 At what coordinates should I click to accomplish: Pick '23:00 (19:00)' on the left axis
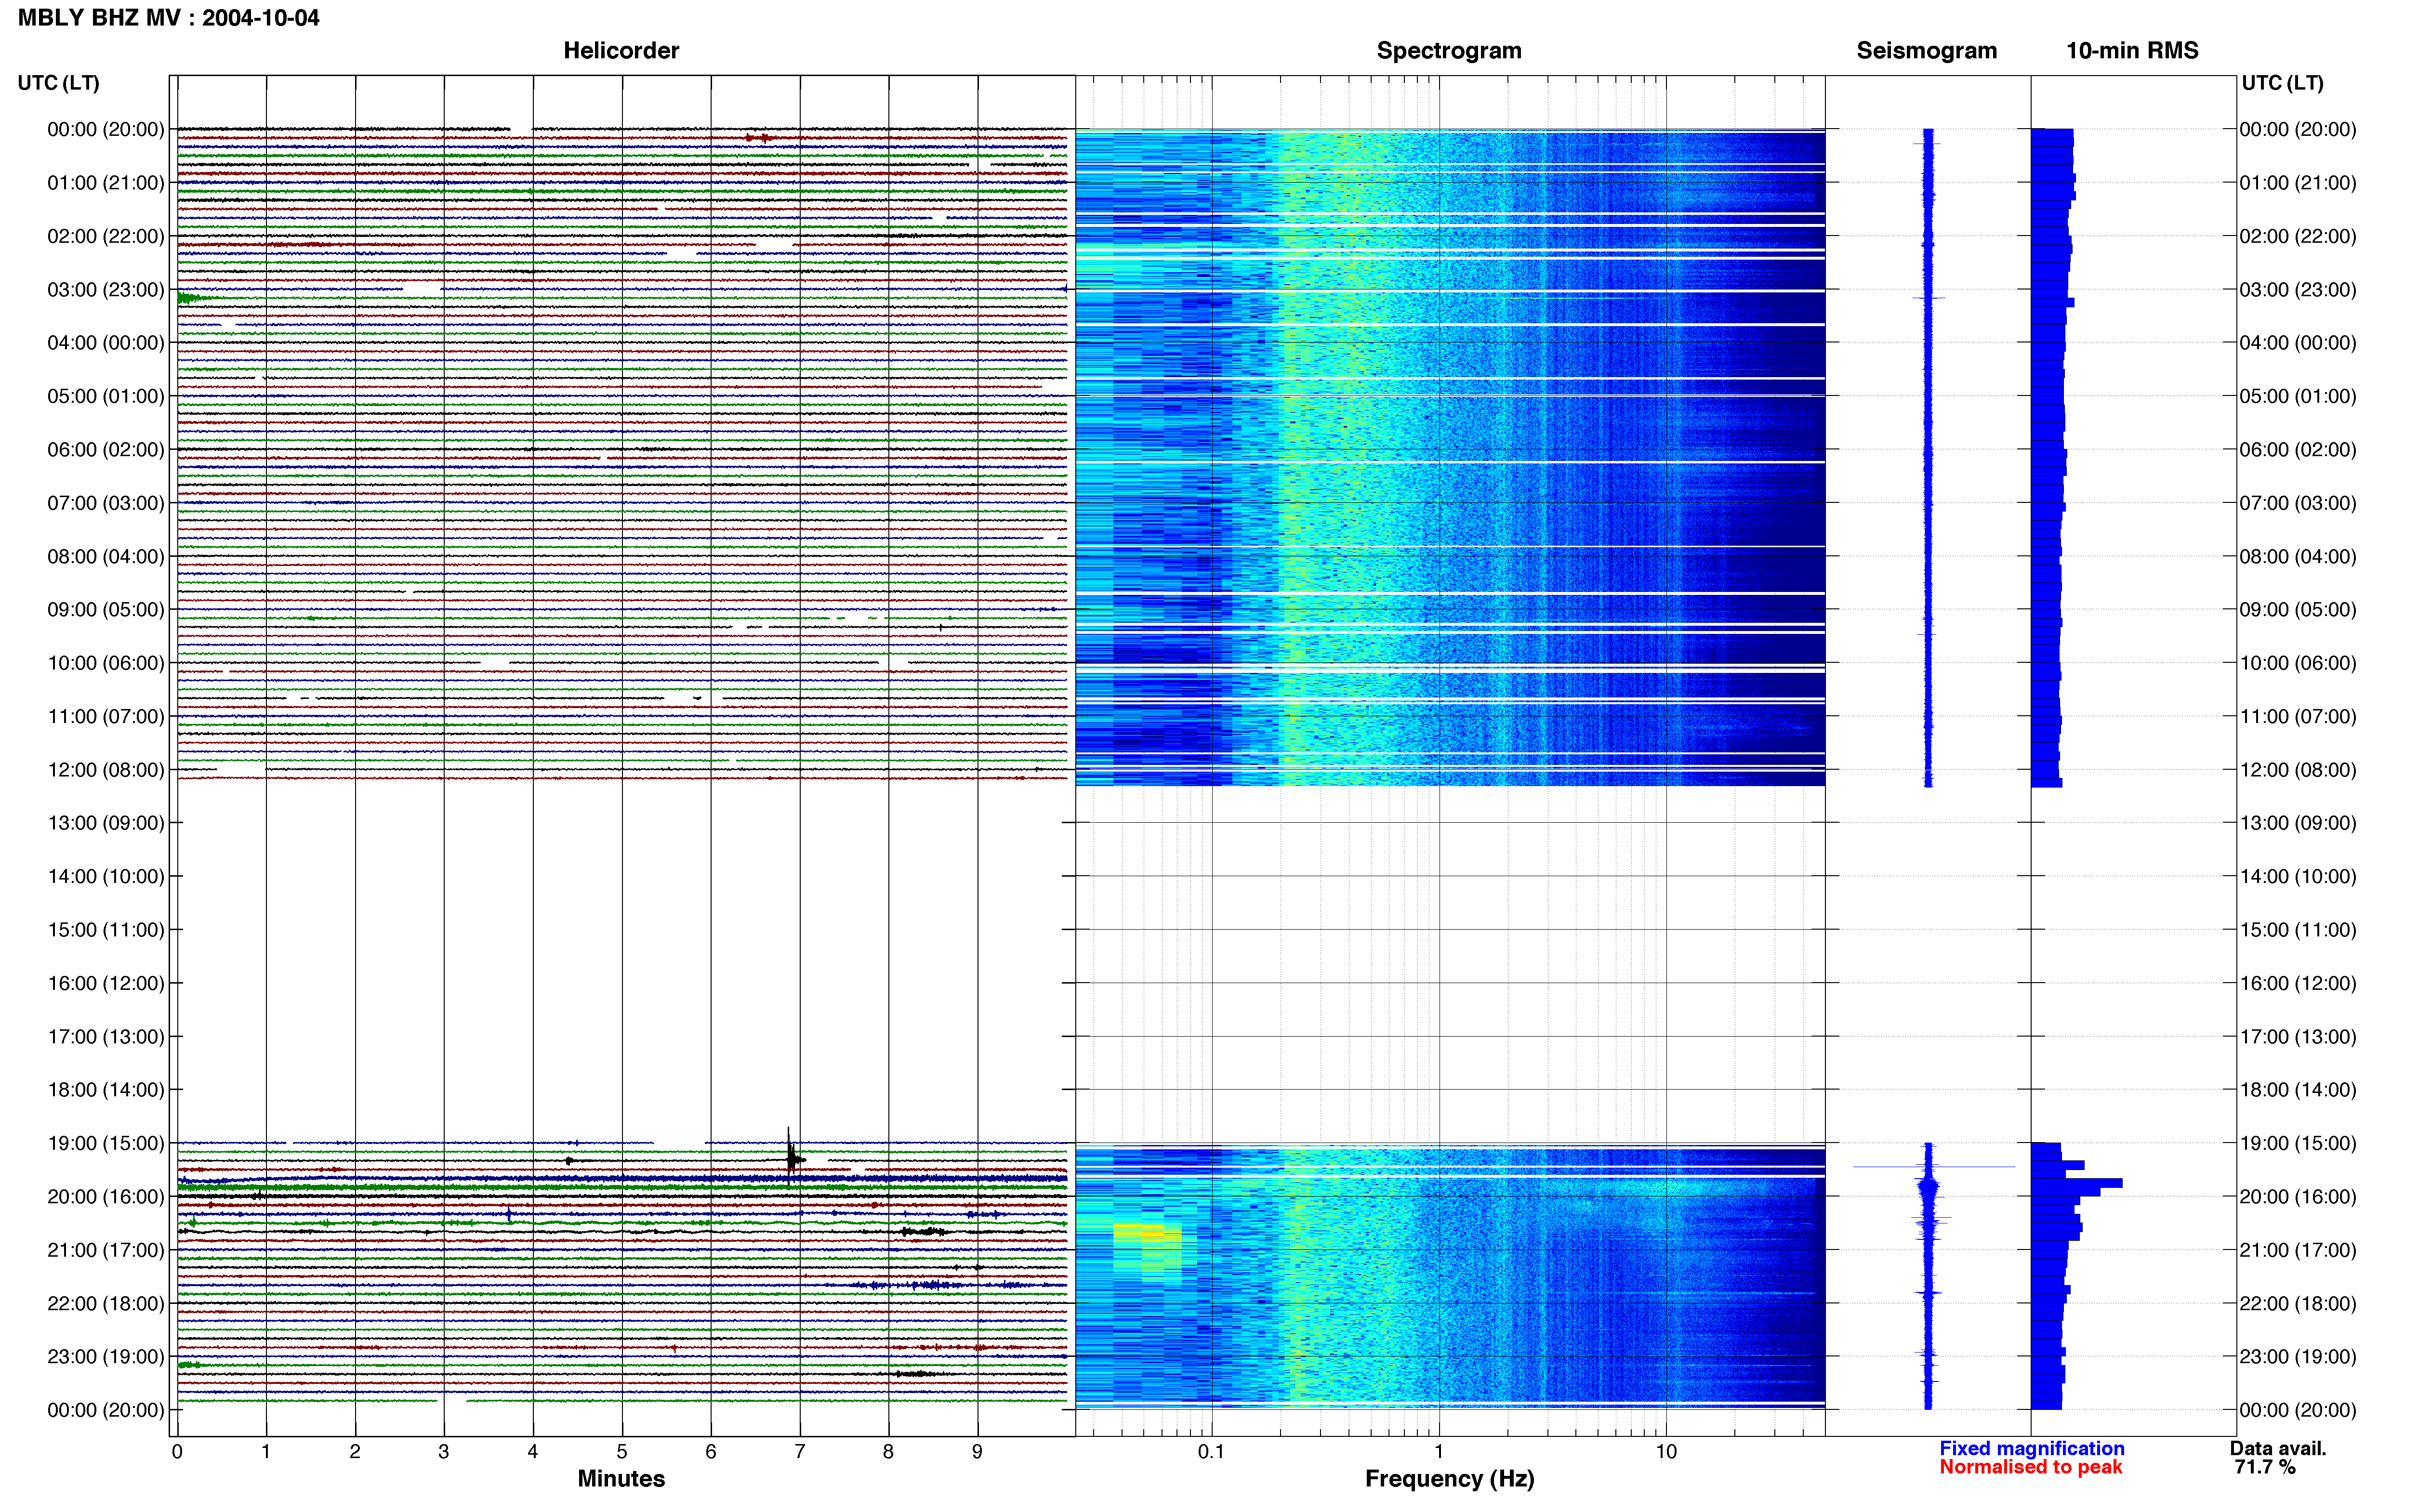point(106,1357)
